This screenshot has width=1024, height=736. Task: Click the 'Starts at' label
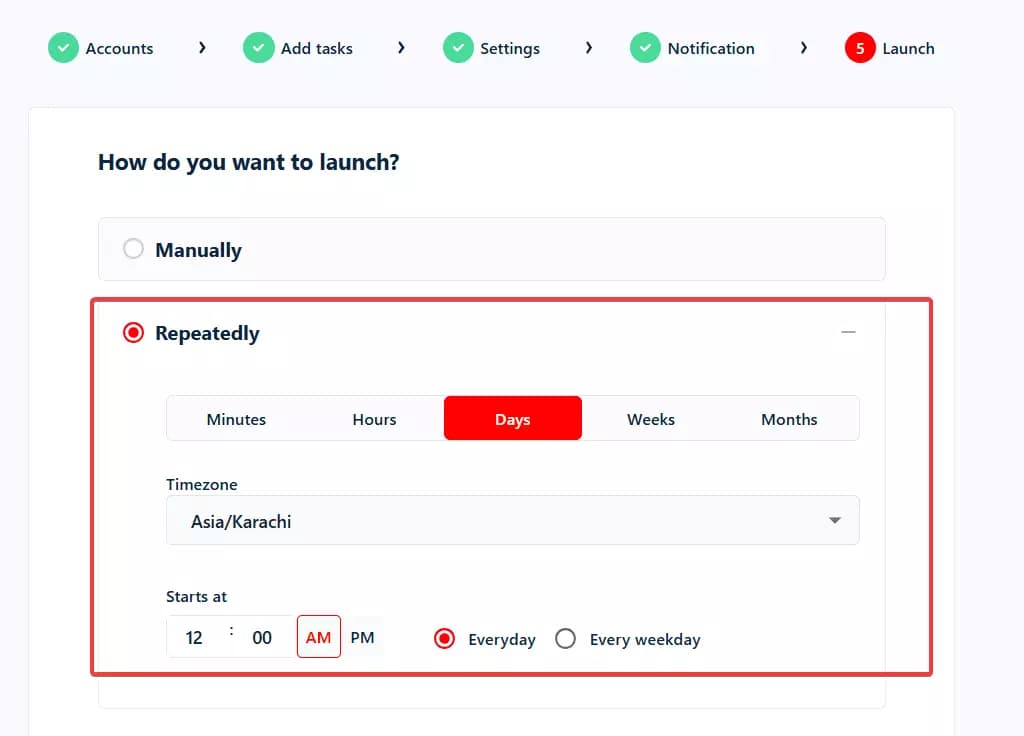point(197,596)
